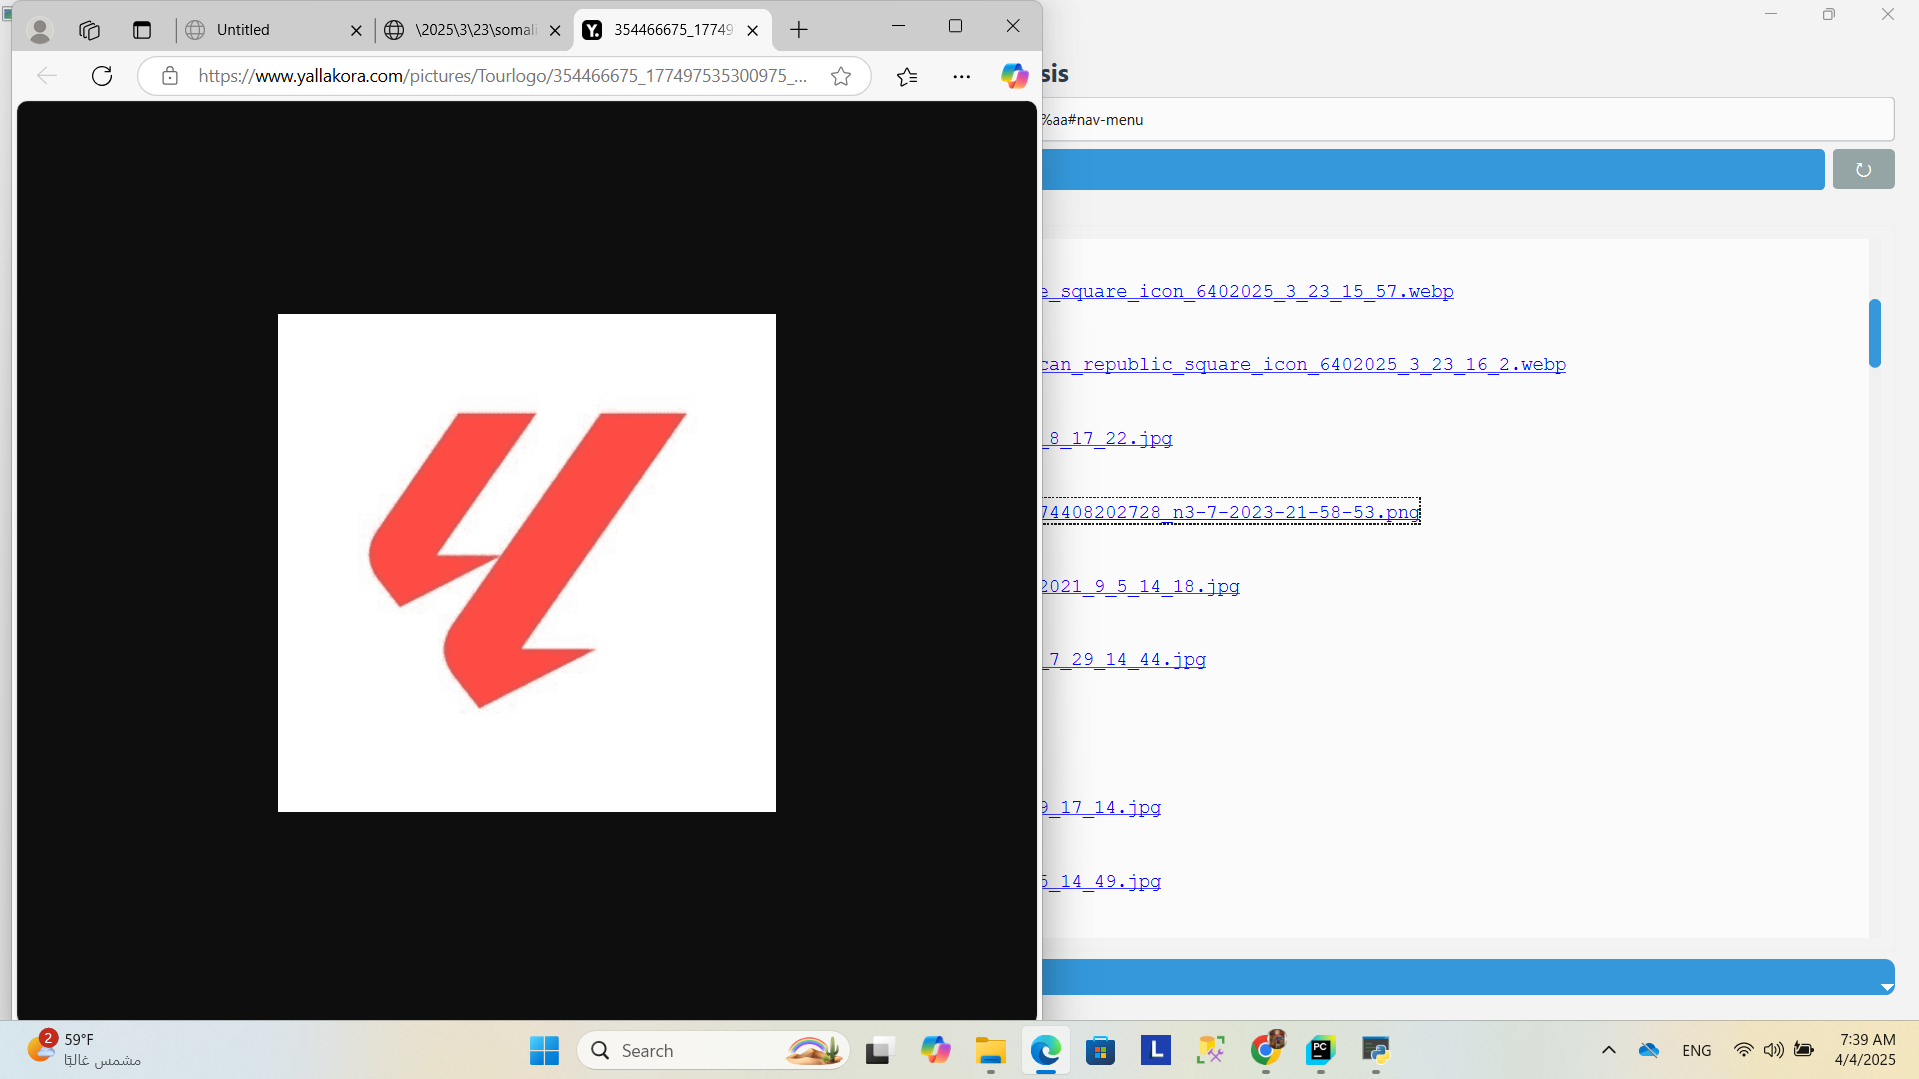View site information lock icon
Viewport: 1919px width, 1079px height.
pos(170,76)
